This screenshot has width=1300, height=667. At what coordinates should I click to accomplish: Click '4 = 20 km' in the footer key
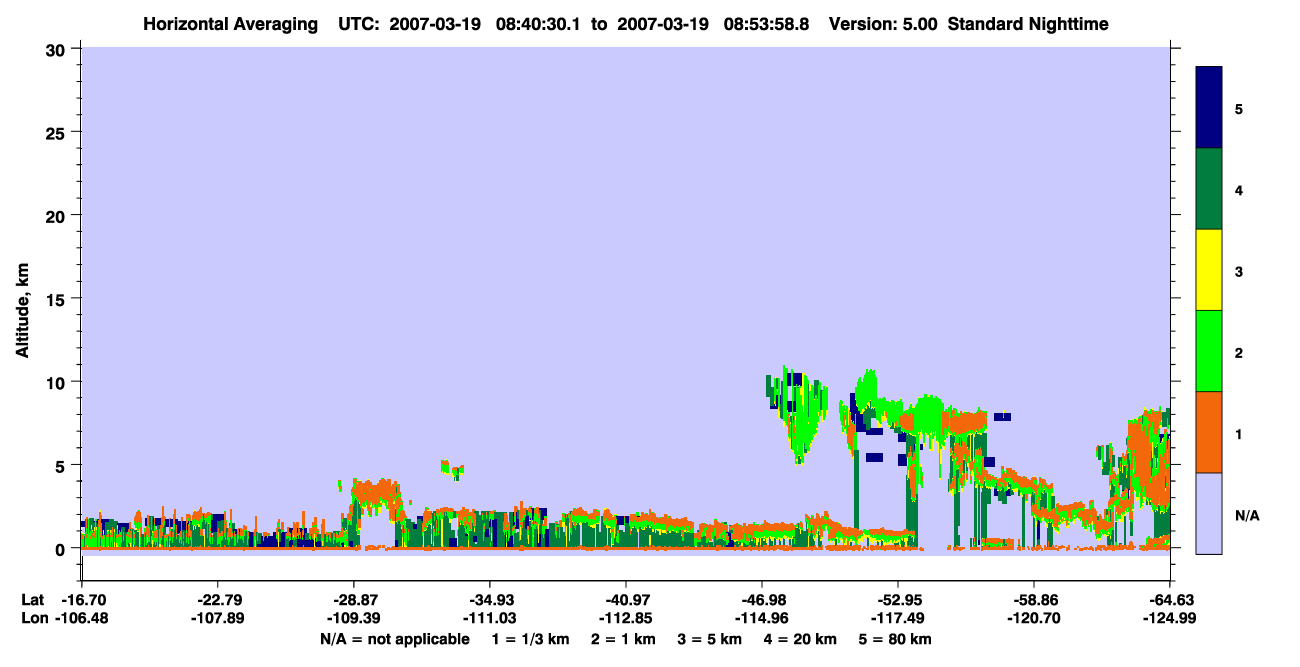coord(801,639)
